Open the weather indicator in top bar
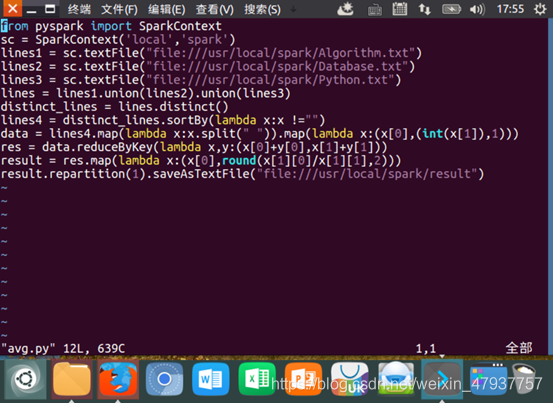553x403 pixels. click(x=345, y=9)
